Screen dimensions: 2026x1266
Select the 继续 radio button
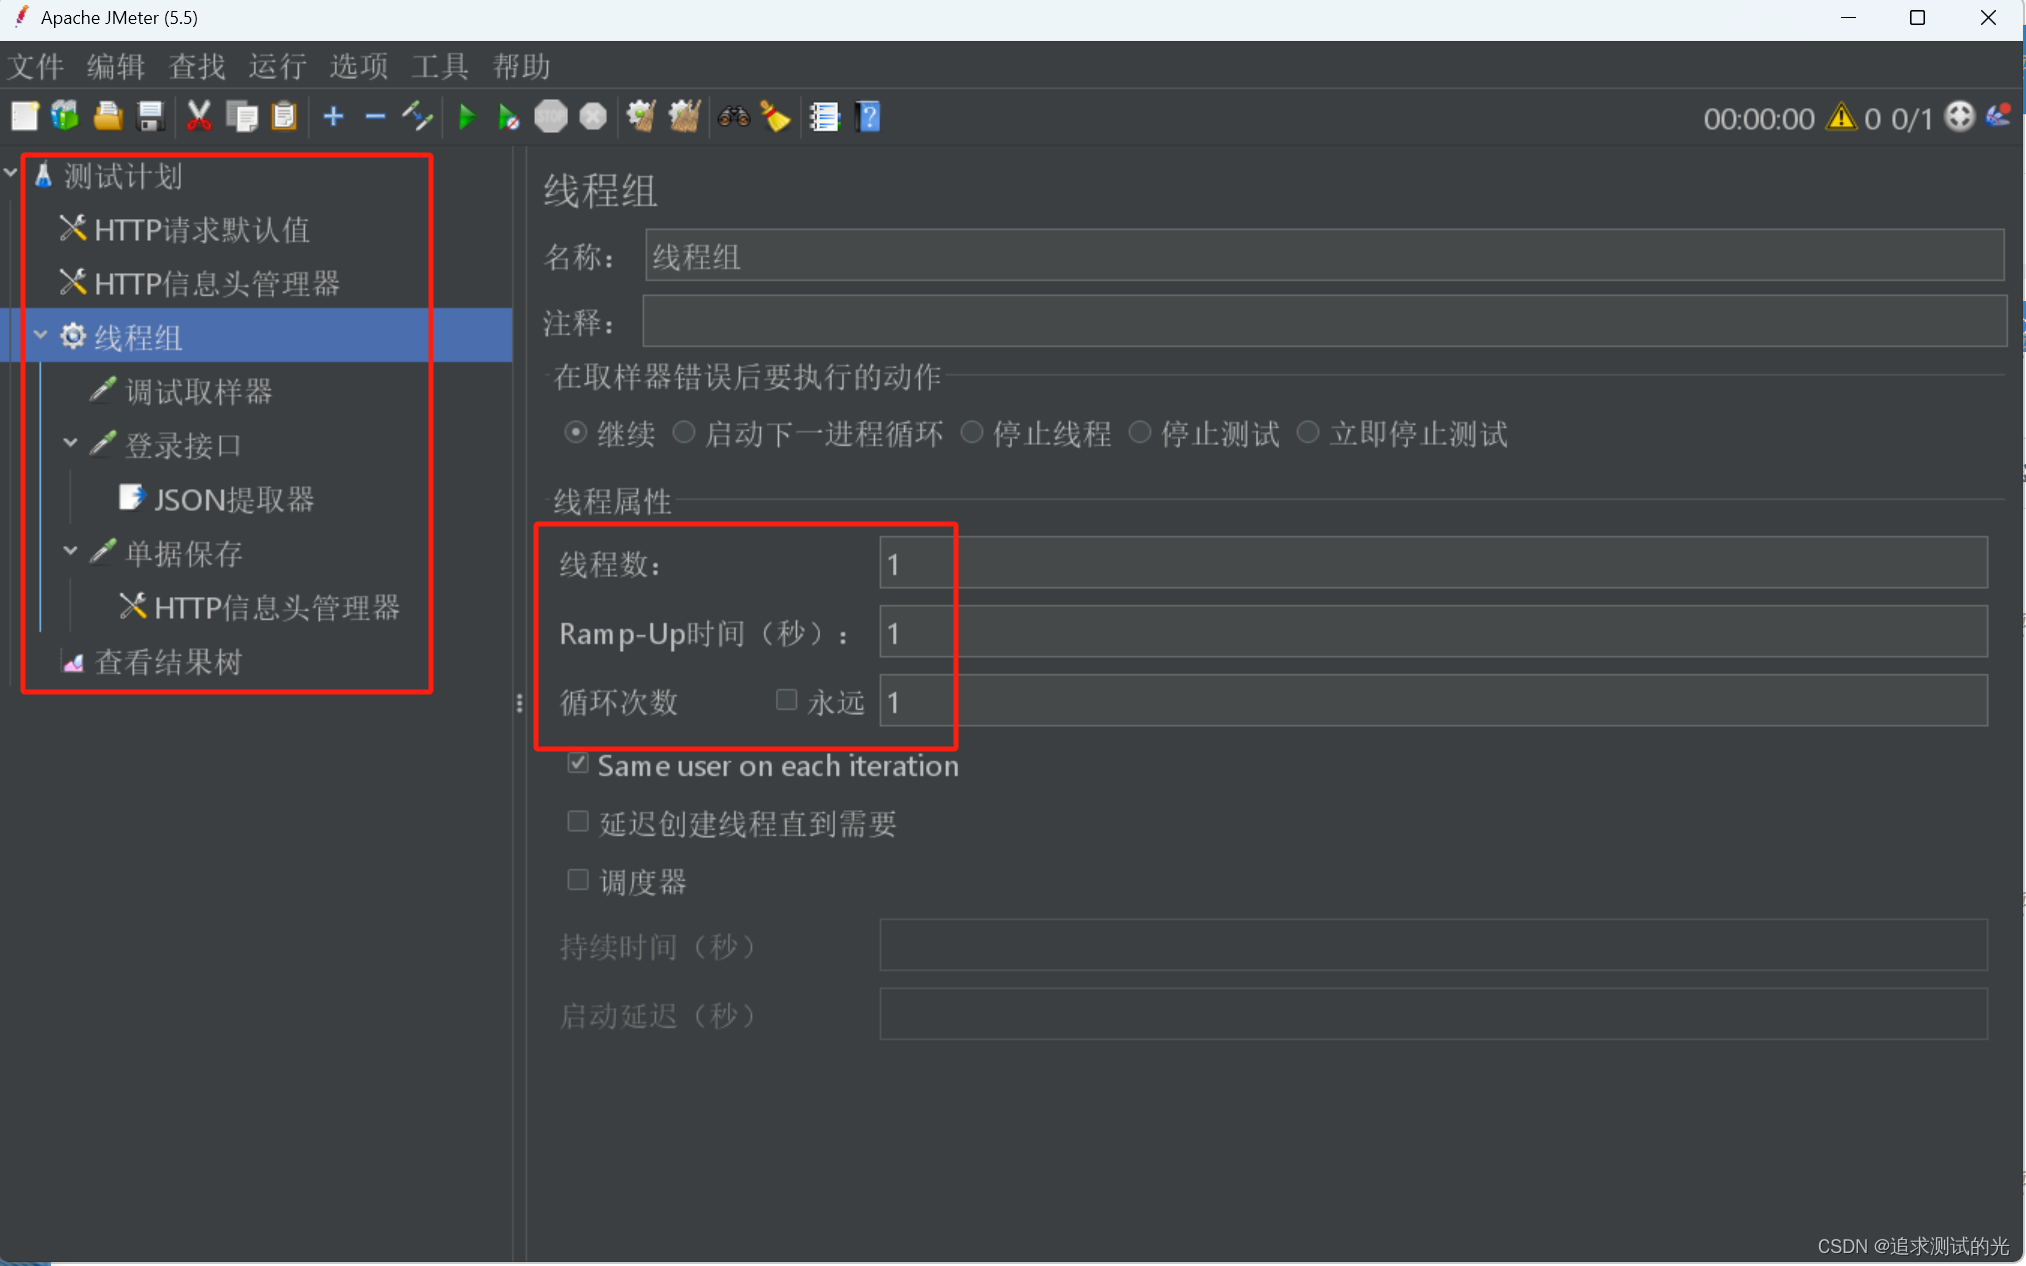(575, 433)
